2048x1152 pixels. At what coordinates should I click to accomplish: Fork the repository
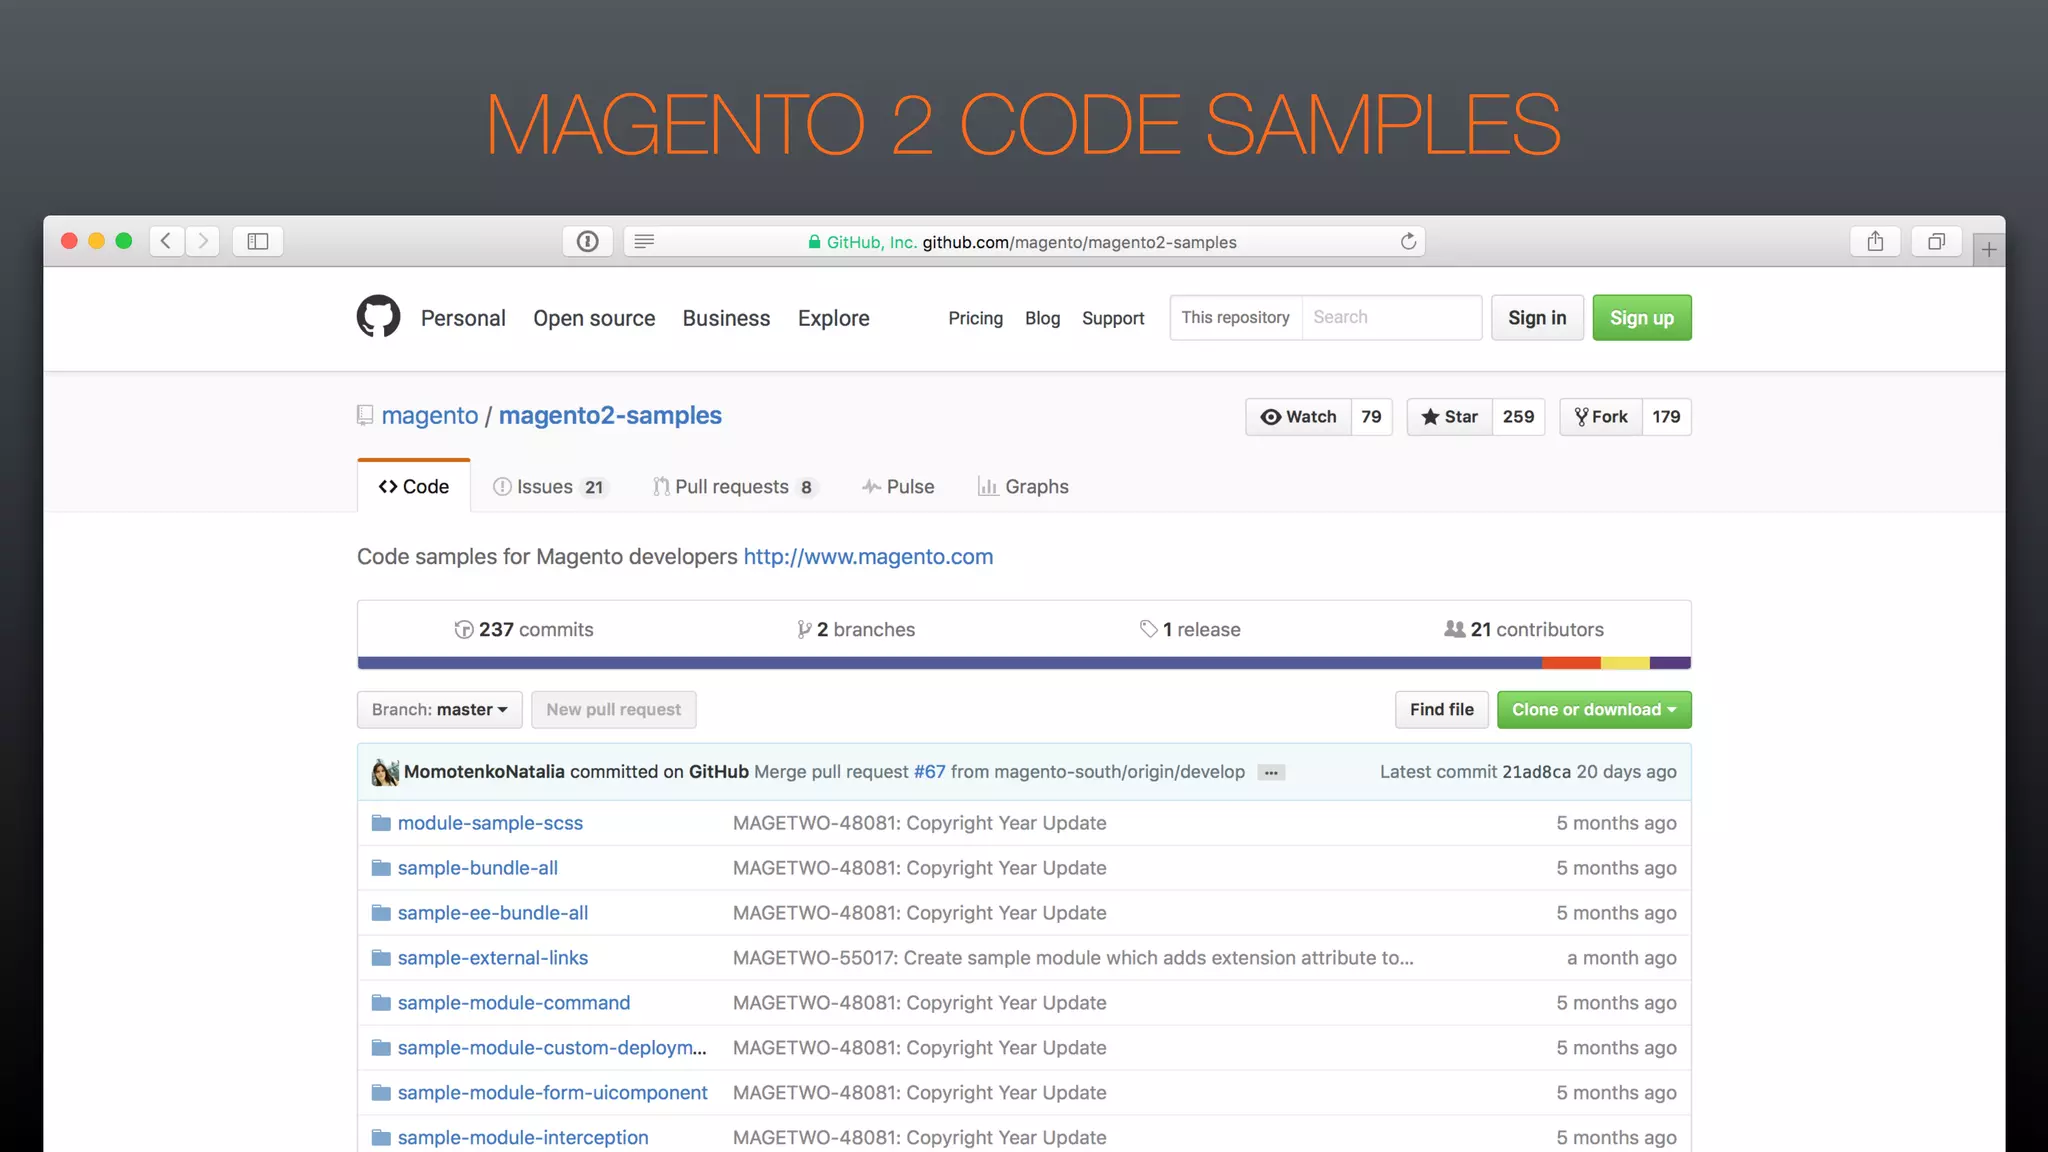coord(1601,417)
